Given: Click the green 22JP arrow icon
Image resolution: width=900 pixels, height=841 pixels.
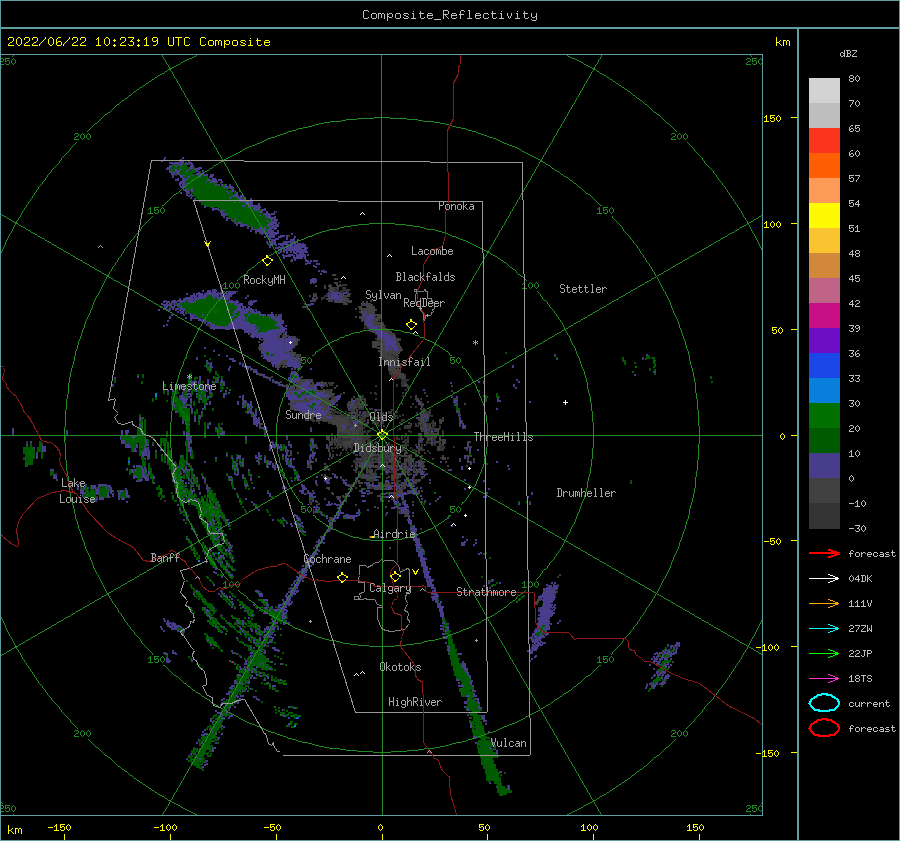Looking at the screenshot, I should [x=824, y=653].
